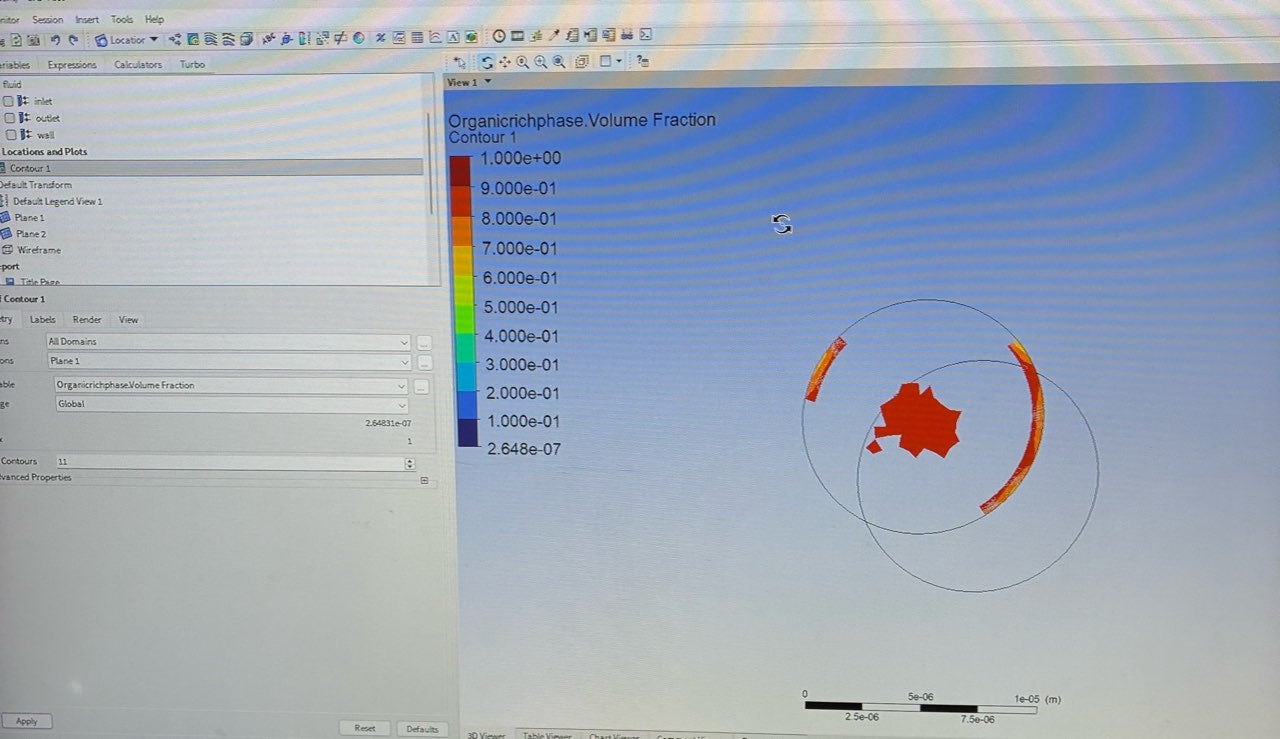Click the Redo arrow icon
Viewport: 1280px width, 739px height.
point(73,40)
